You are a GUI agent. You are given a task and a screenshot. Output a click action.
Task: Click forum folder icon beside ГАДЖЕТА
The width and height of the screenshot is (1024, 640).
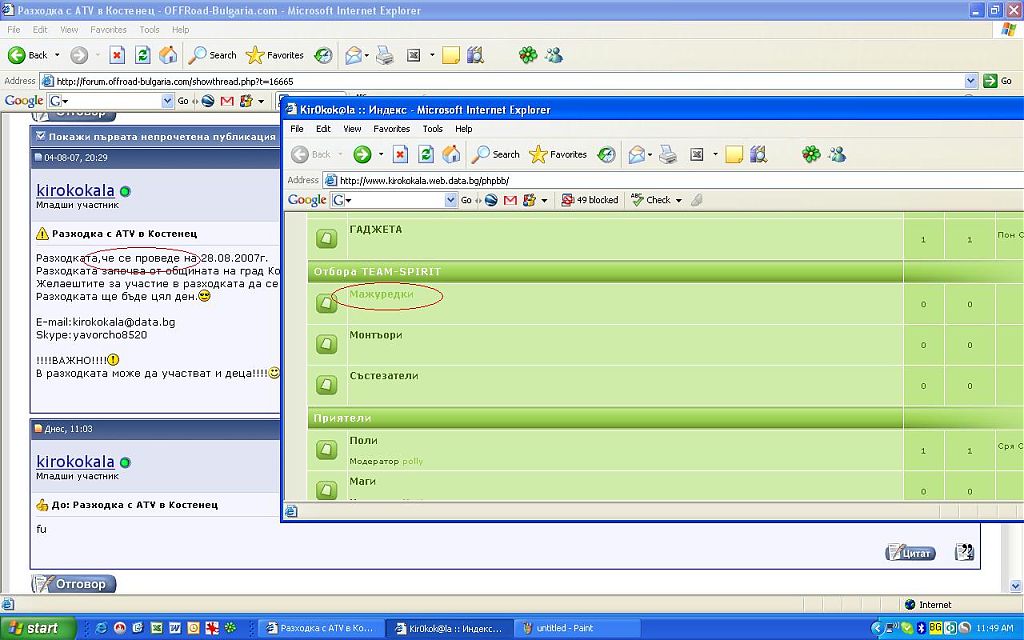tap(326, 238)
